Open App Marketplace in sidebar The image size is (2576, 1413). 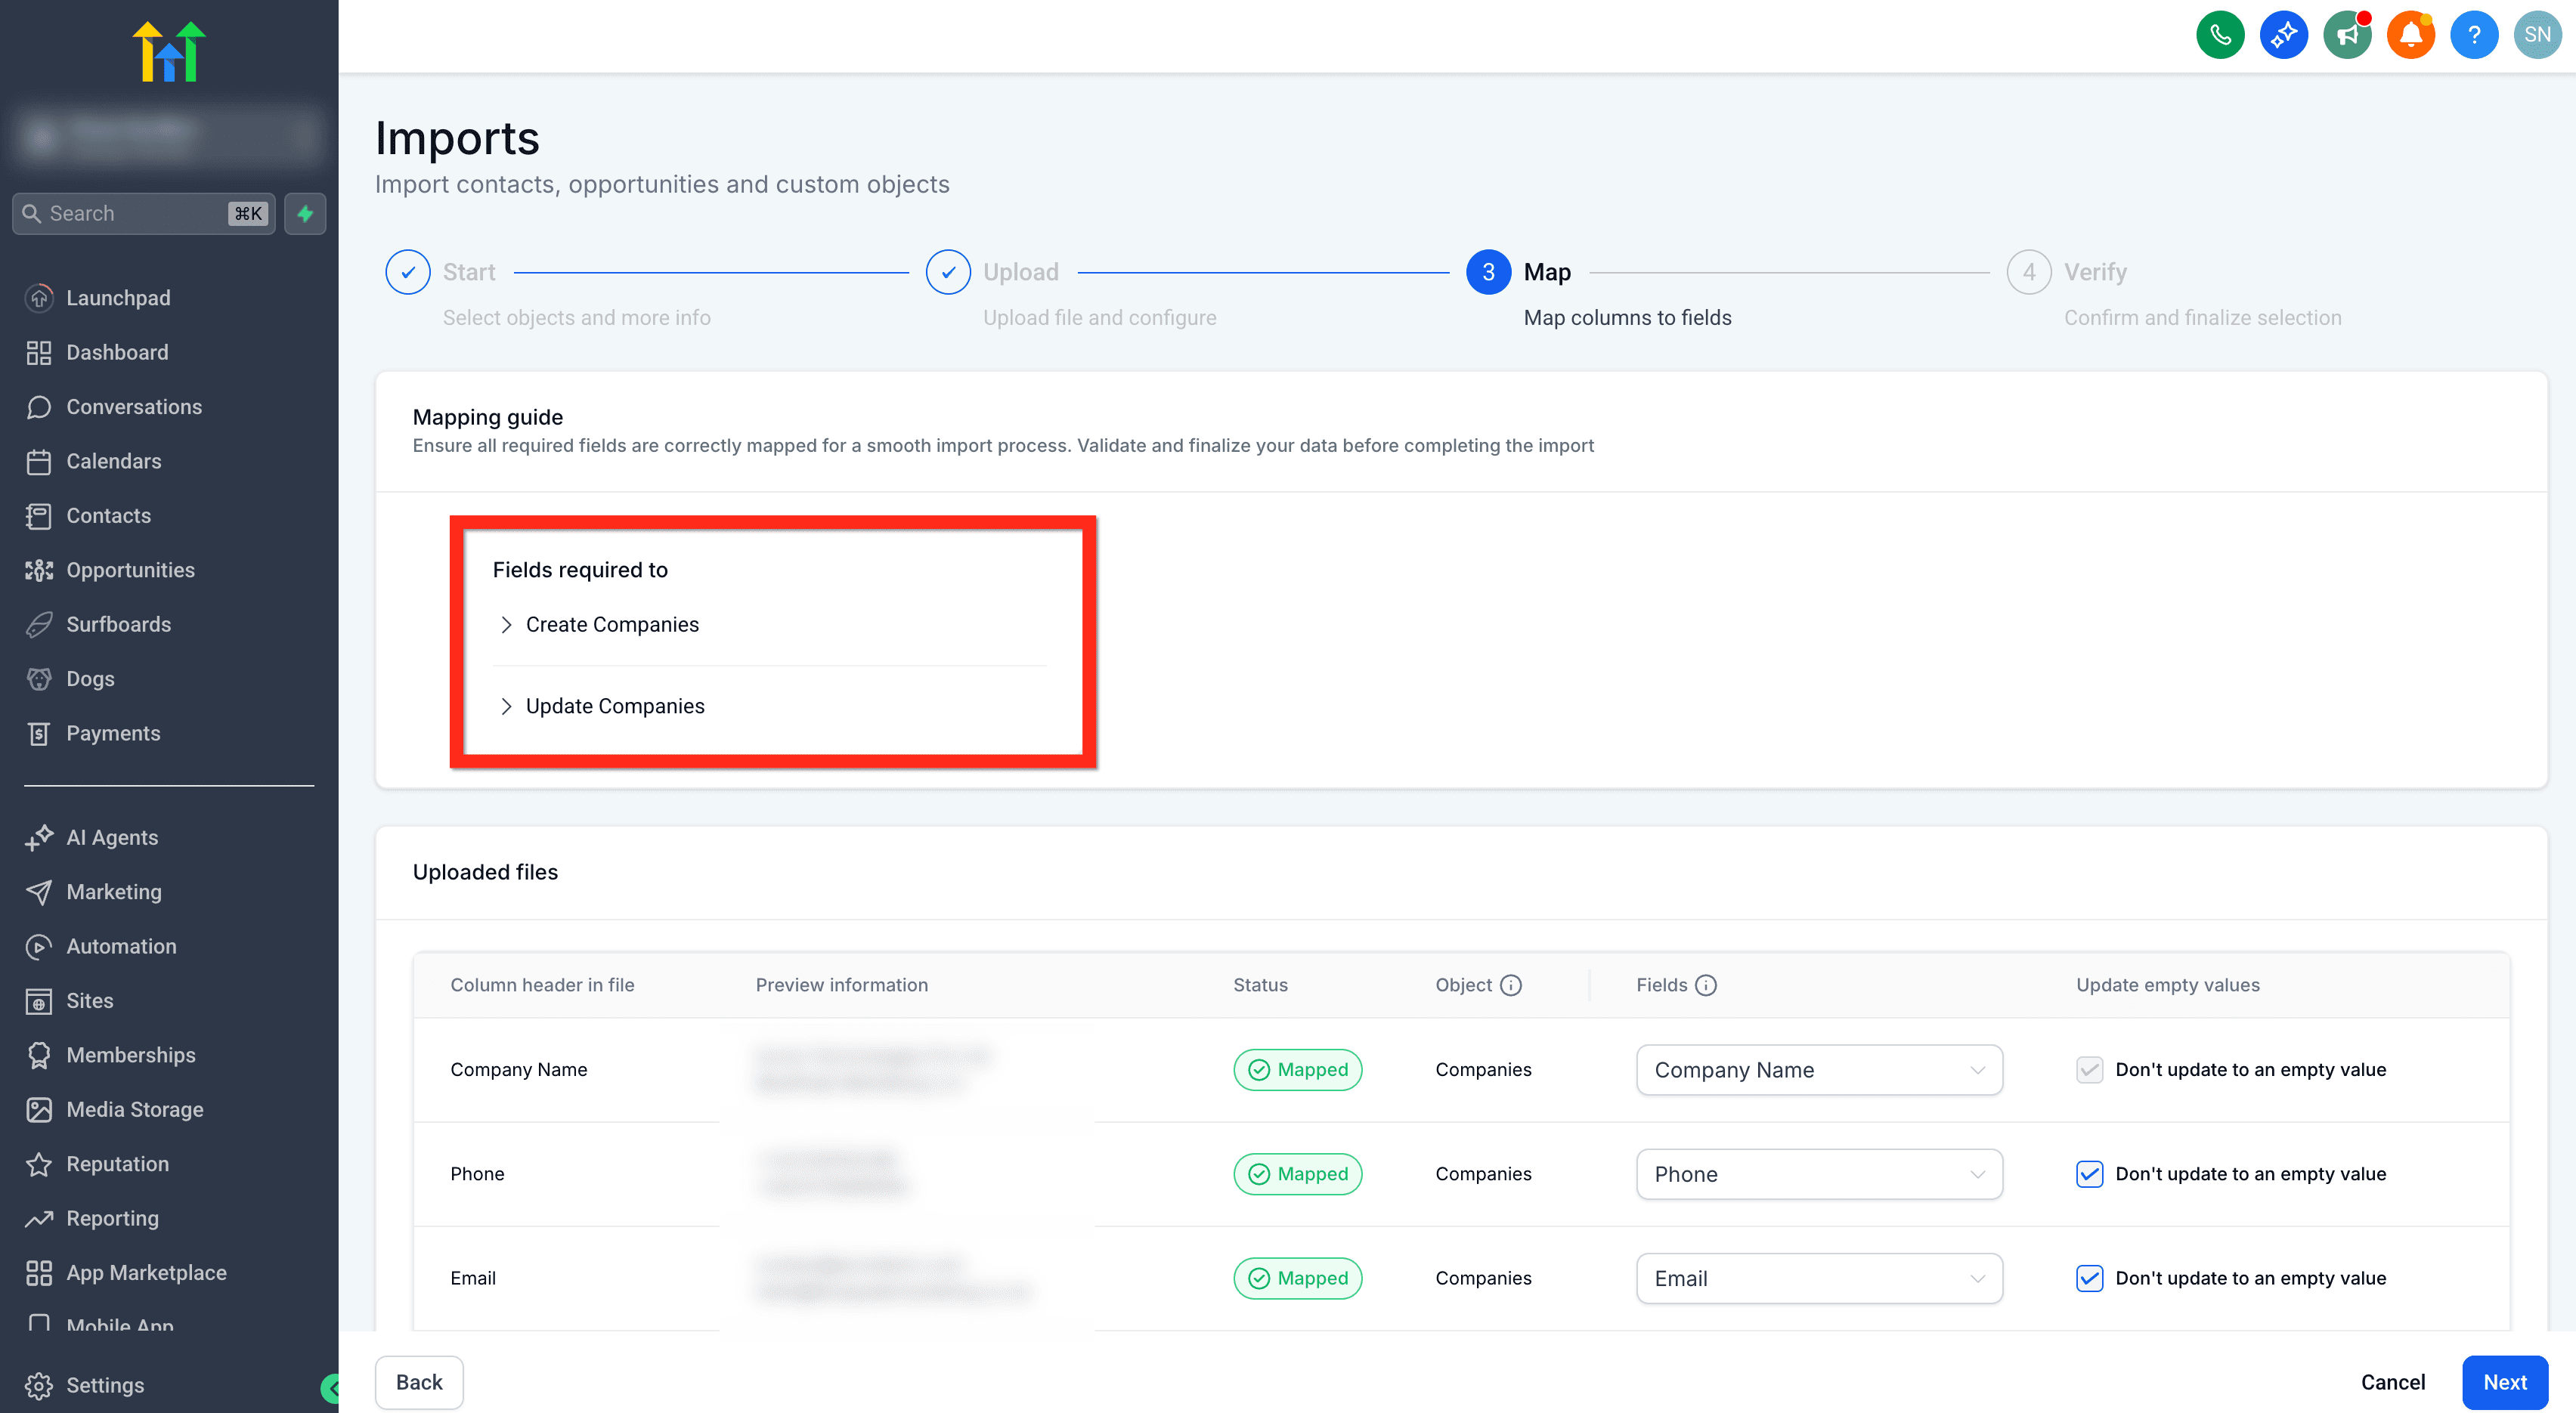tap(146, 1273)
